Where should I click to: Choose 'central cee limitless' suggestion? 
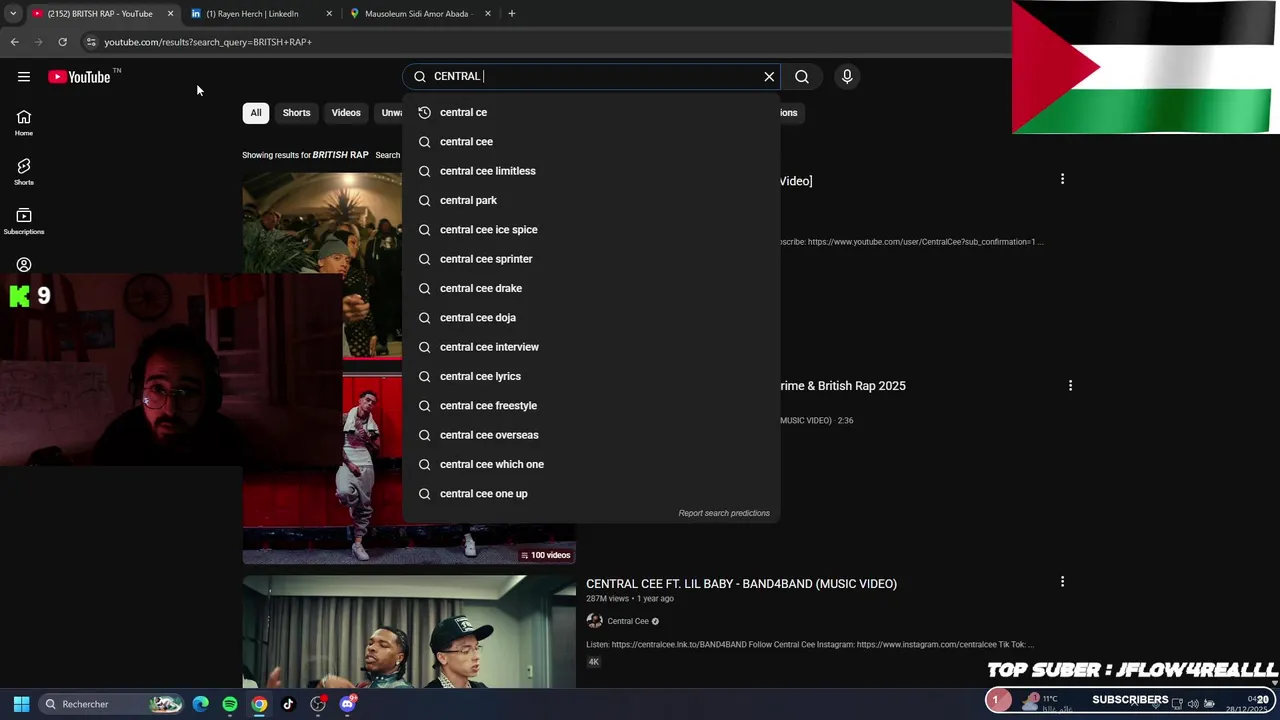(x=591, y=171)
